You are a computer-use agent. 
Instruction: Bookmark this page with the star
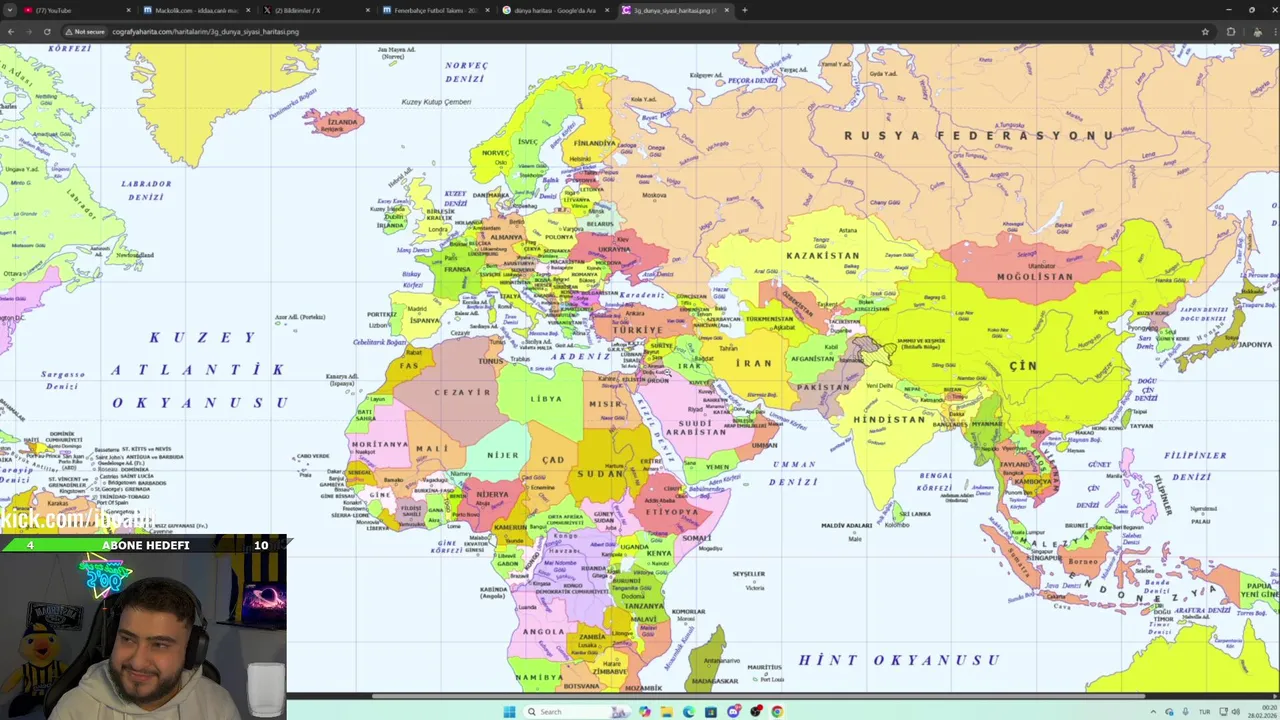[x=1205, y=31]
